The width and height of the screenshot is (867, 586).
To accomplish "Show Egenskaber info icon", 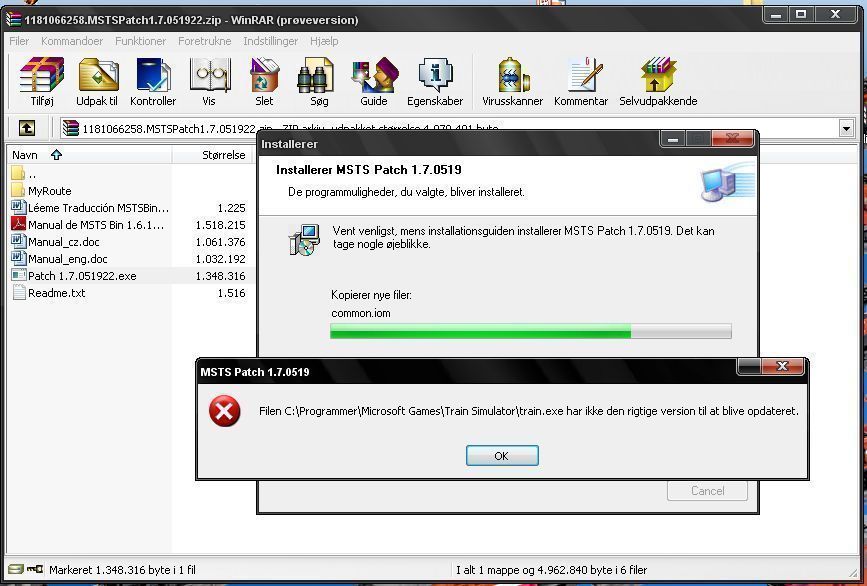I will pos(435,75).
